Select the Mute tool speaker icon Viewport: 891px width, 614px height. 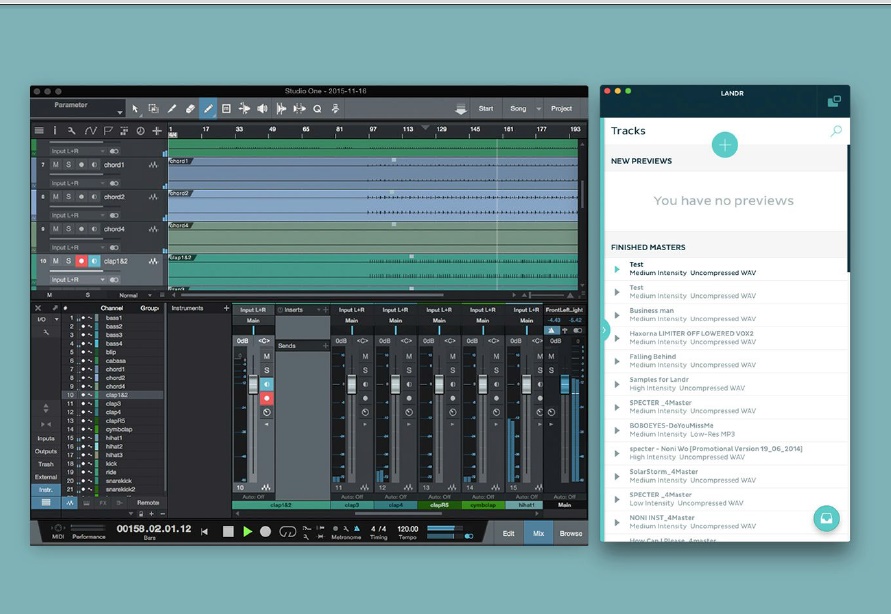(x=262, y=108)
